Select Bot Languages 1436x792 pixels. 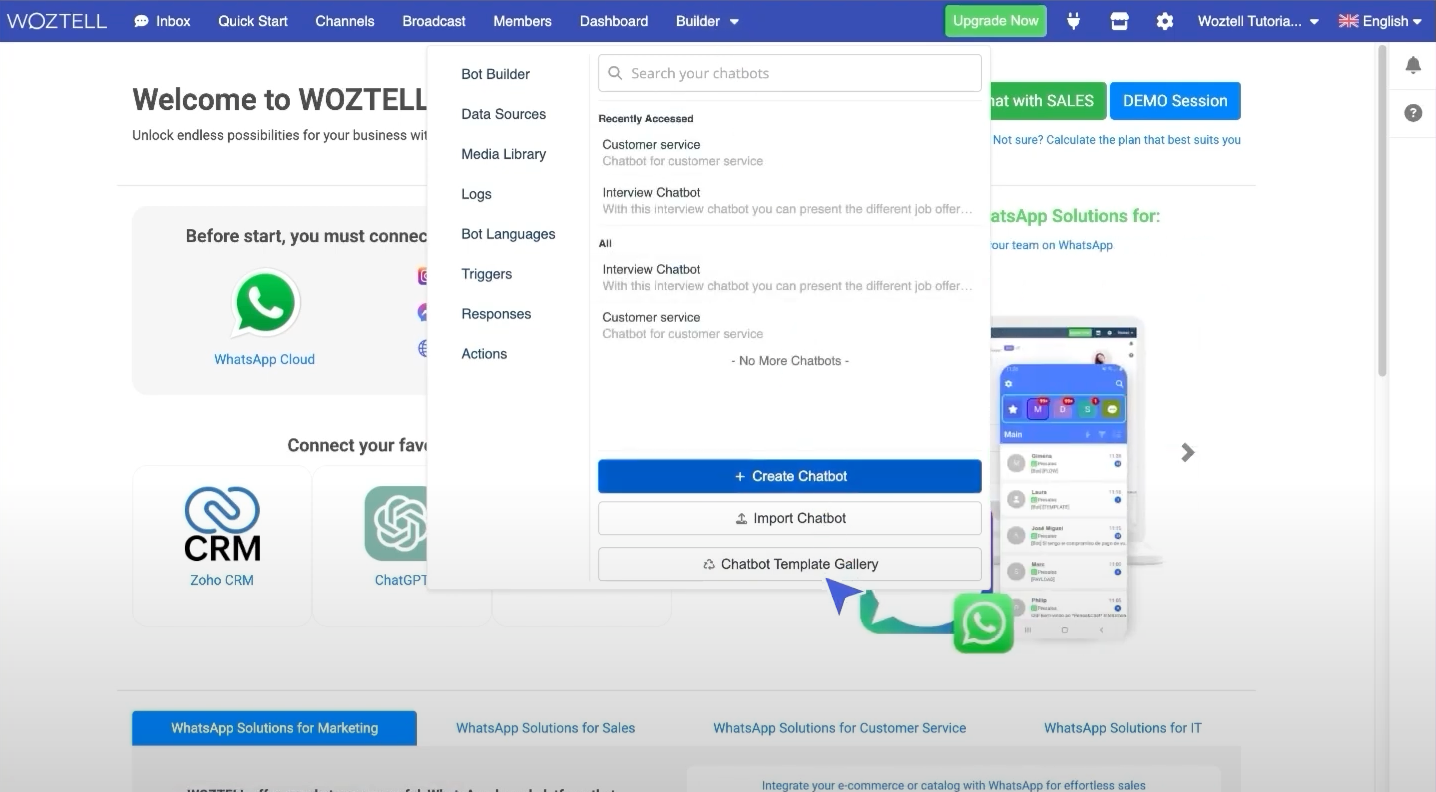click(x=508, y=234)
